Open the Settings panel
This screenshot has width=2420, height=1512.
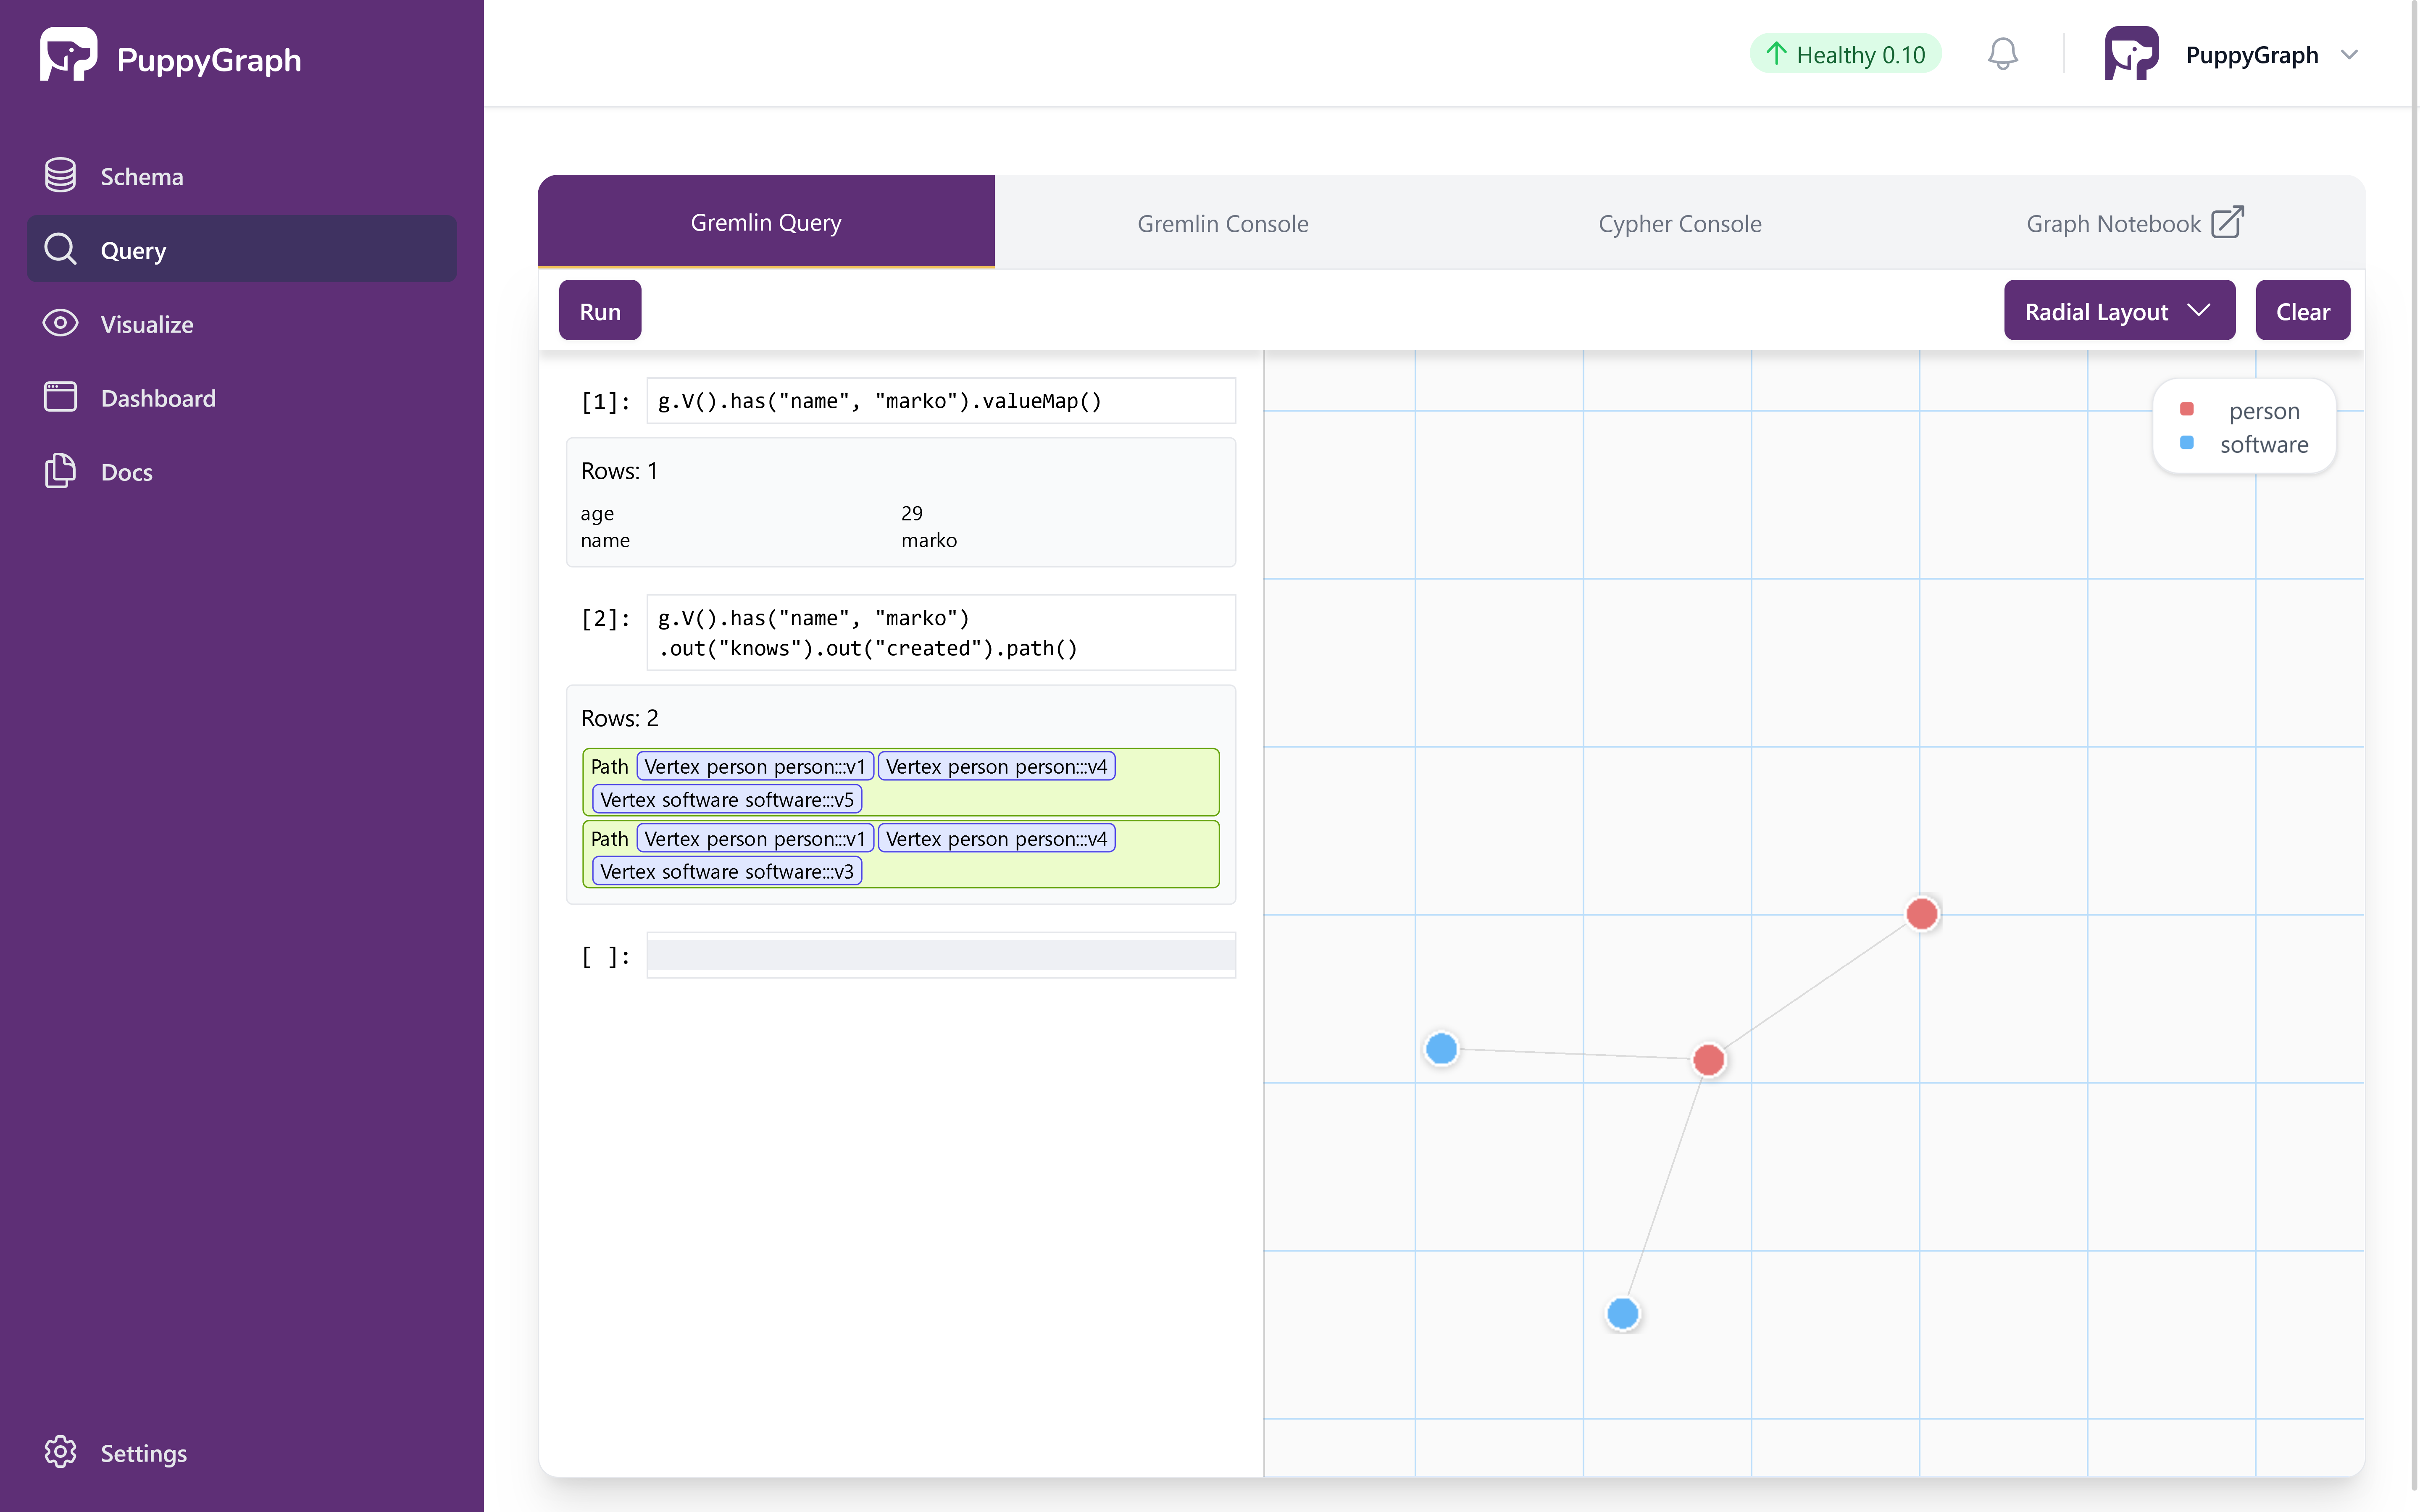(145, 1451)
